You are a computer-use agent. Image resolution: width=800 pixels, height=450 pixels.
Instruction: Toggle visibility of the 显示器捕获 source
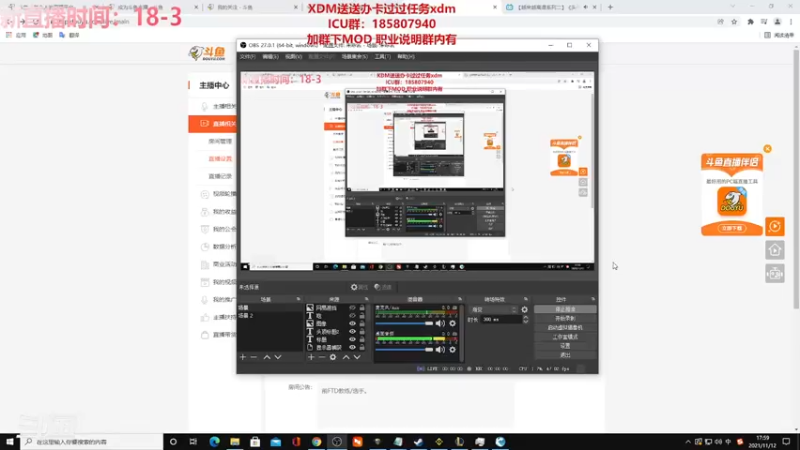click(352, 347)
